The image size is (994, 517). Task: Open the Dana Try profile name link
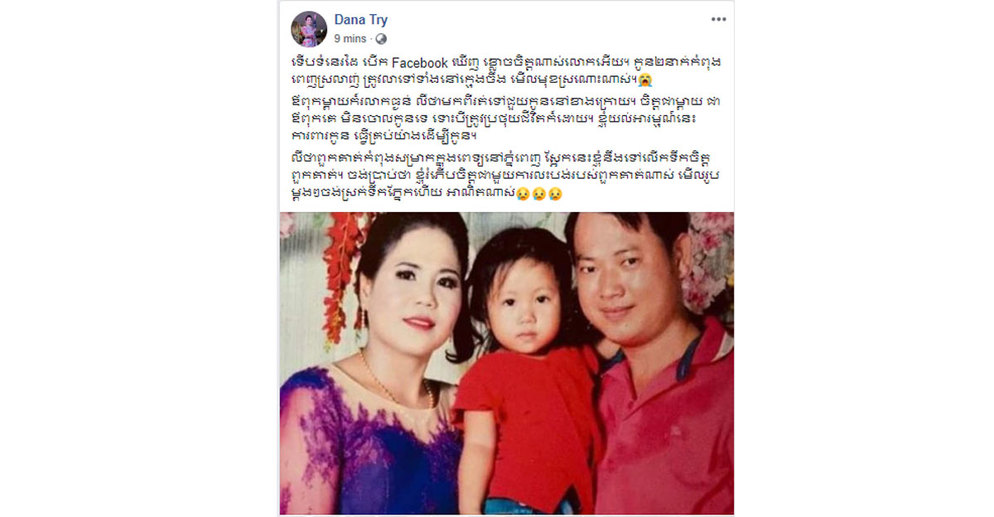click(x=361, y=20)
